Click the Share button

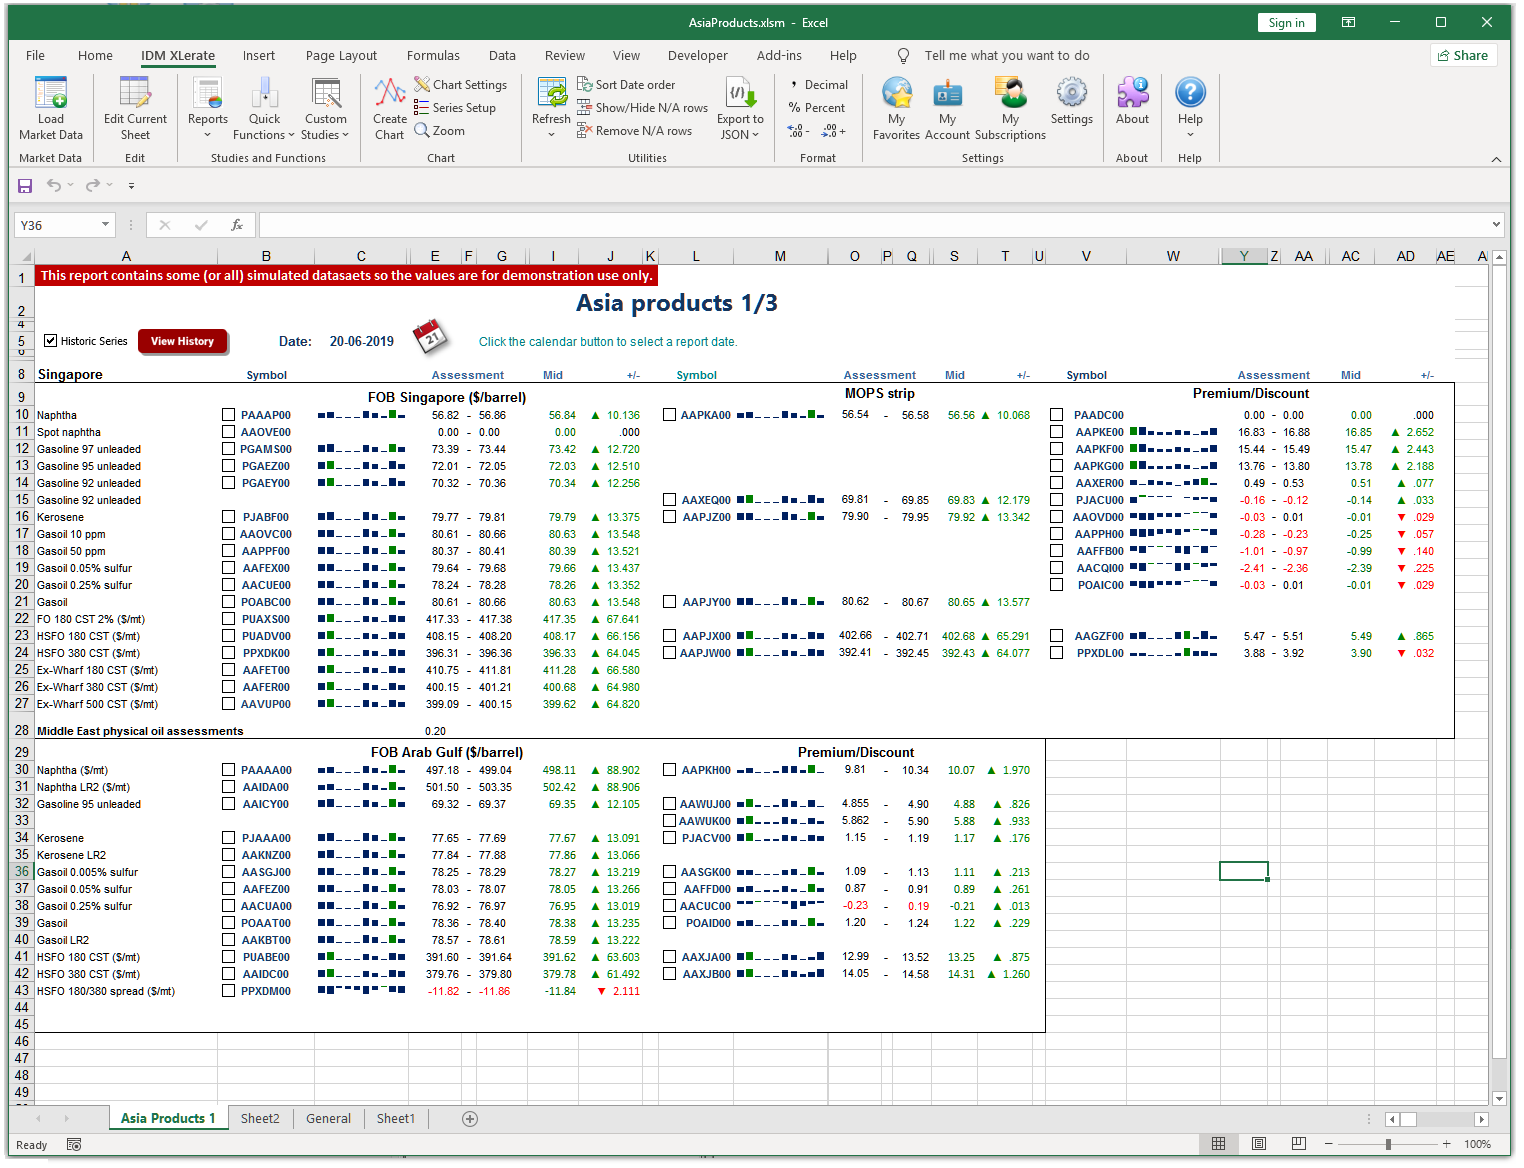(x=1463, y=56)
